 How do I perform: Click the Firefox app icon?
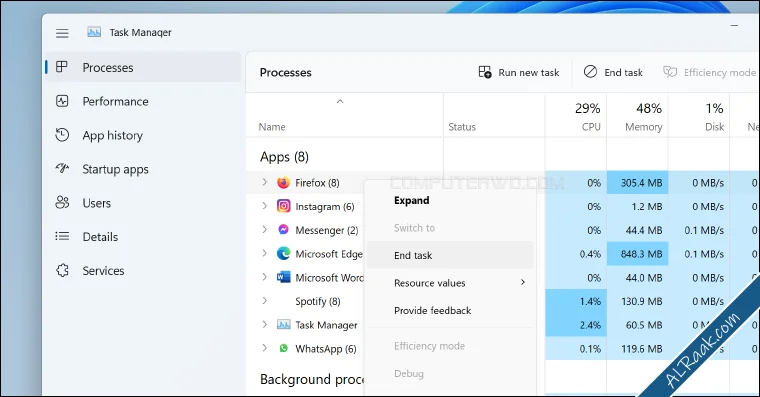pos(284,183)
